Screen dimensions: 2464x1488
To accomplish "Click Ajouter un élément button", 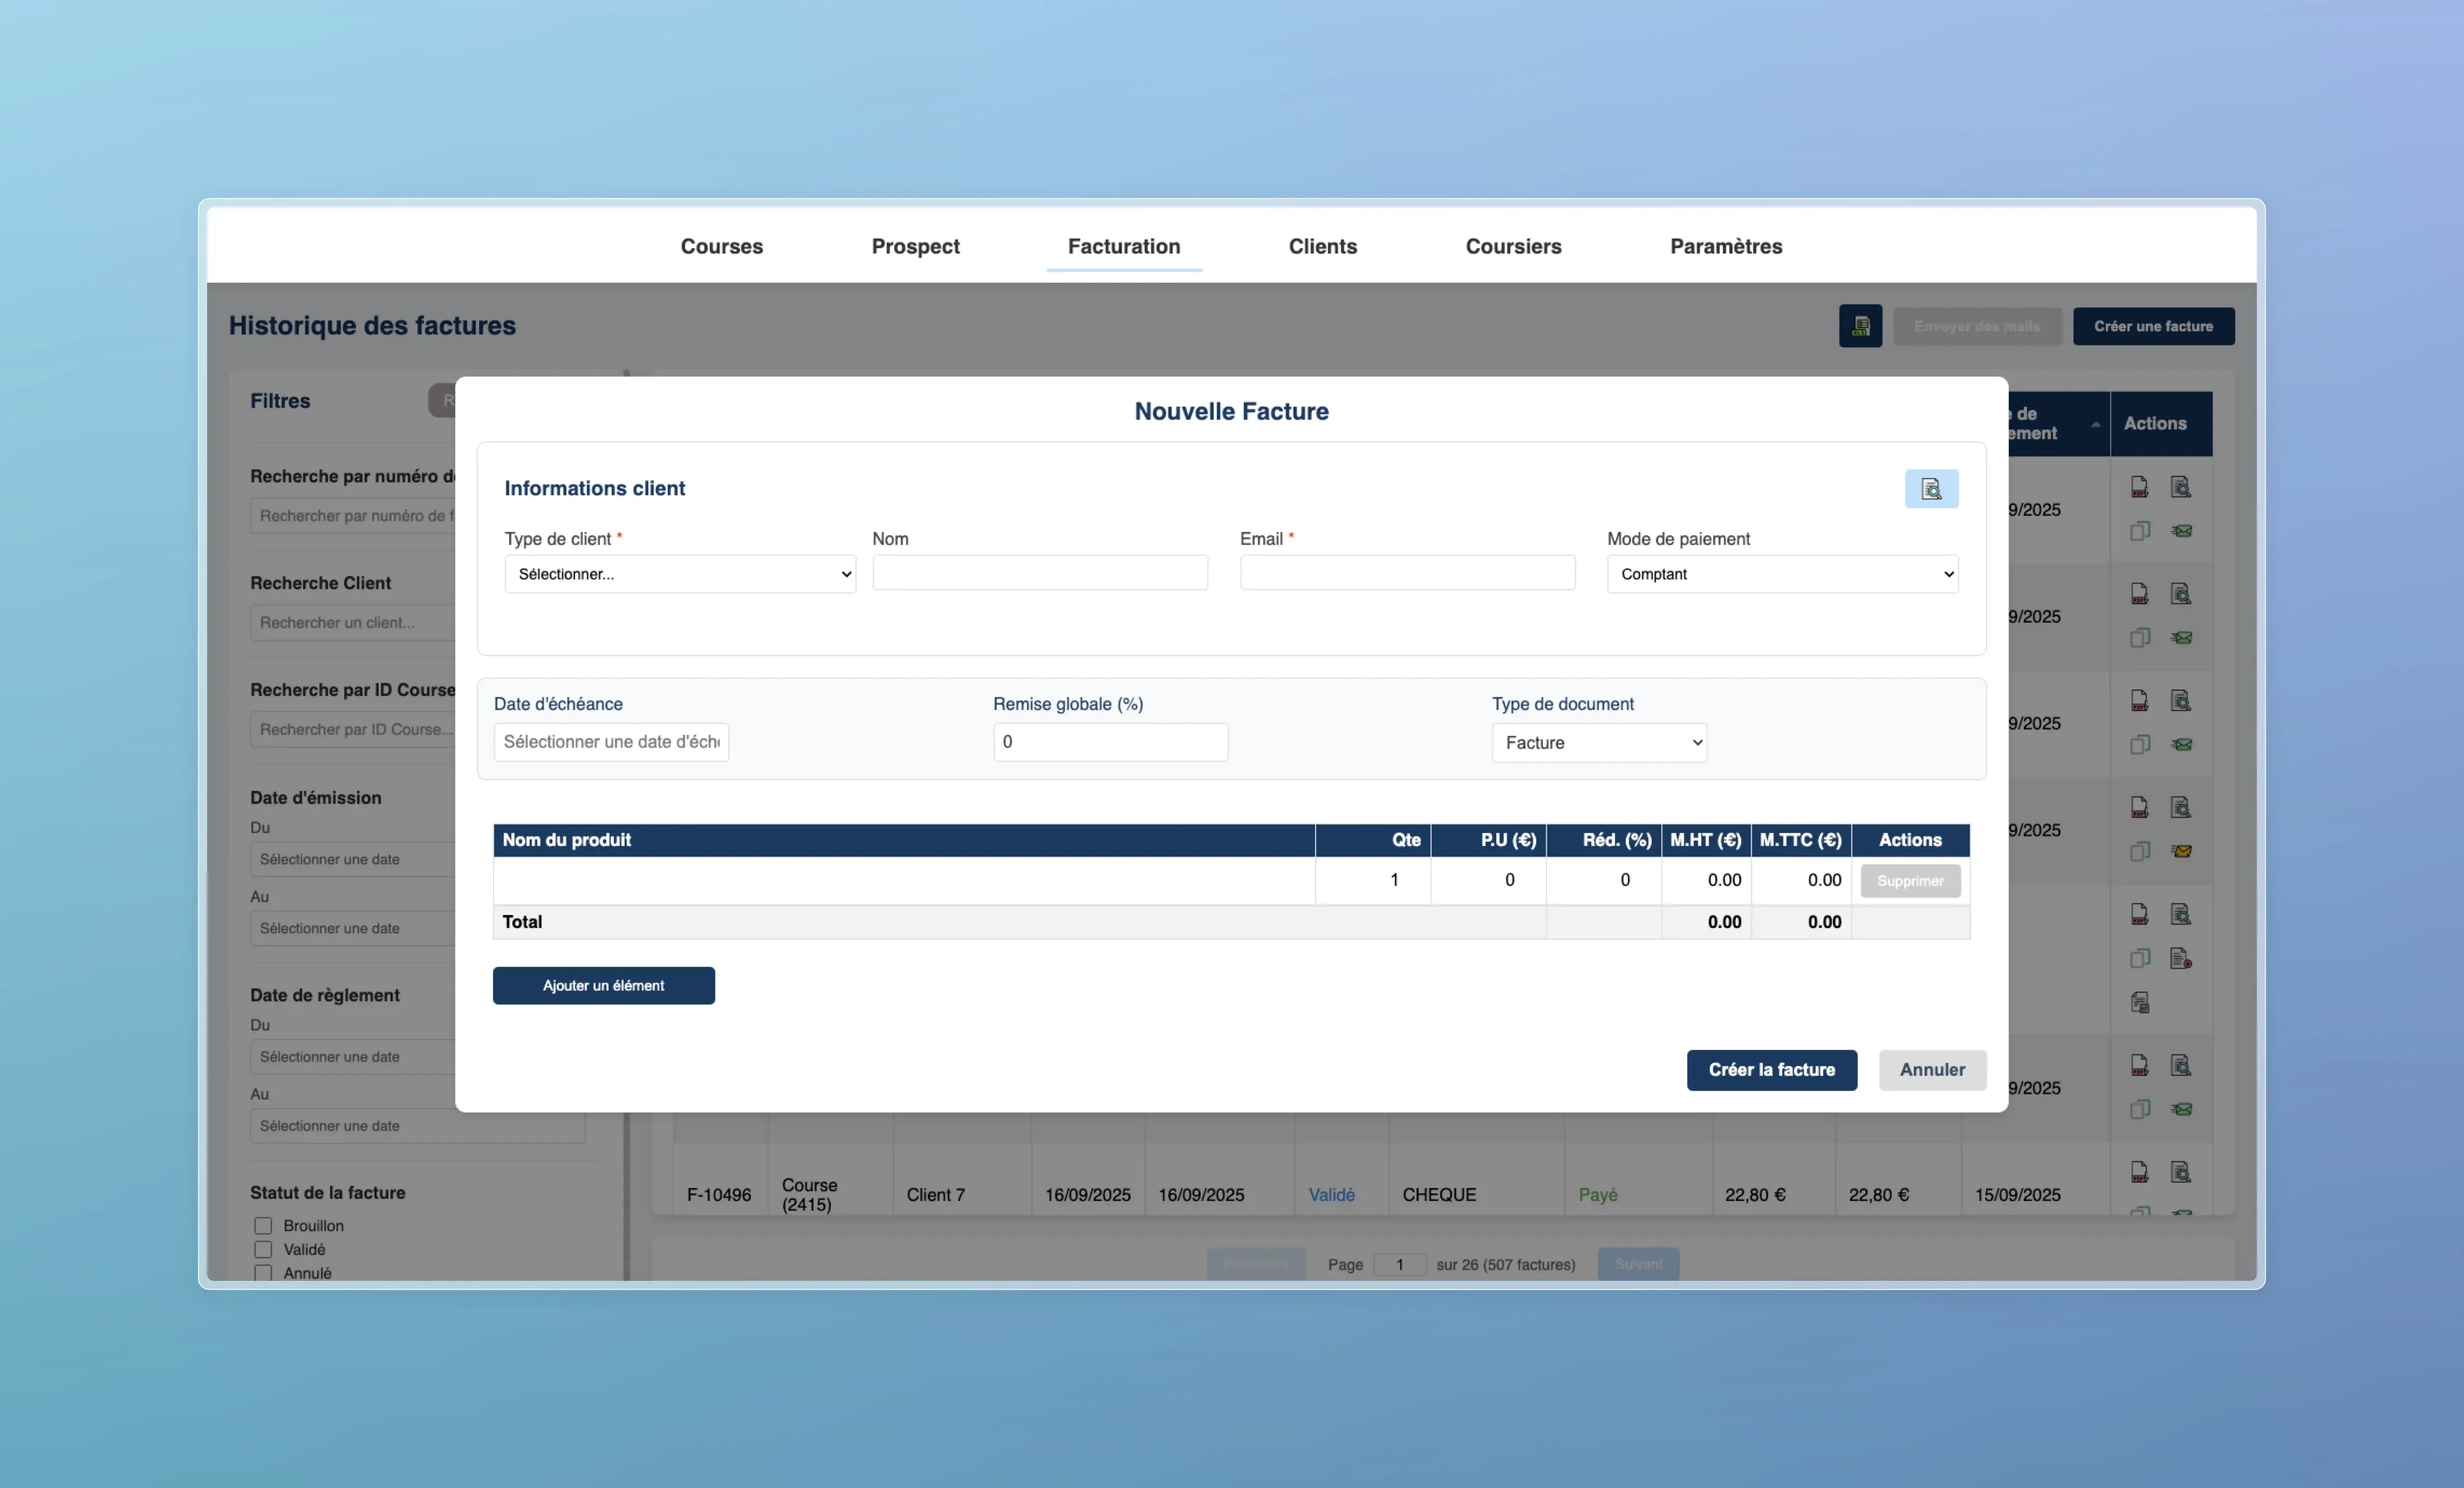I will 603,986.
